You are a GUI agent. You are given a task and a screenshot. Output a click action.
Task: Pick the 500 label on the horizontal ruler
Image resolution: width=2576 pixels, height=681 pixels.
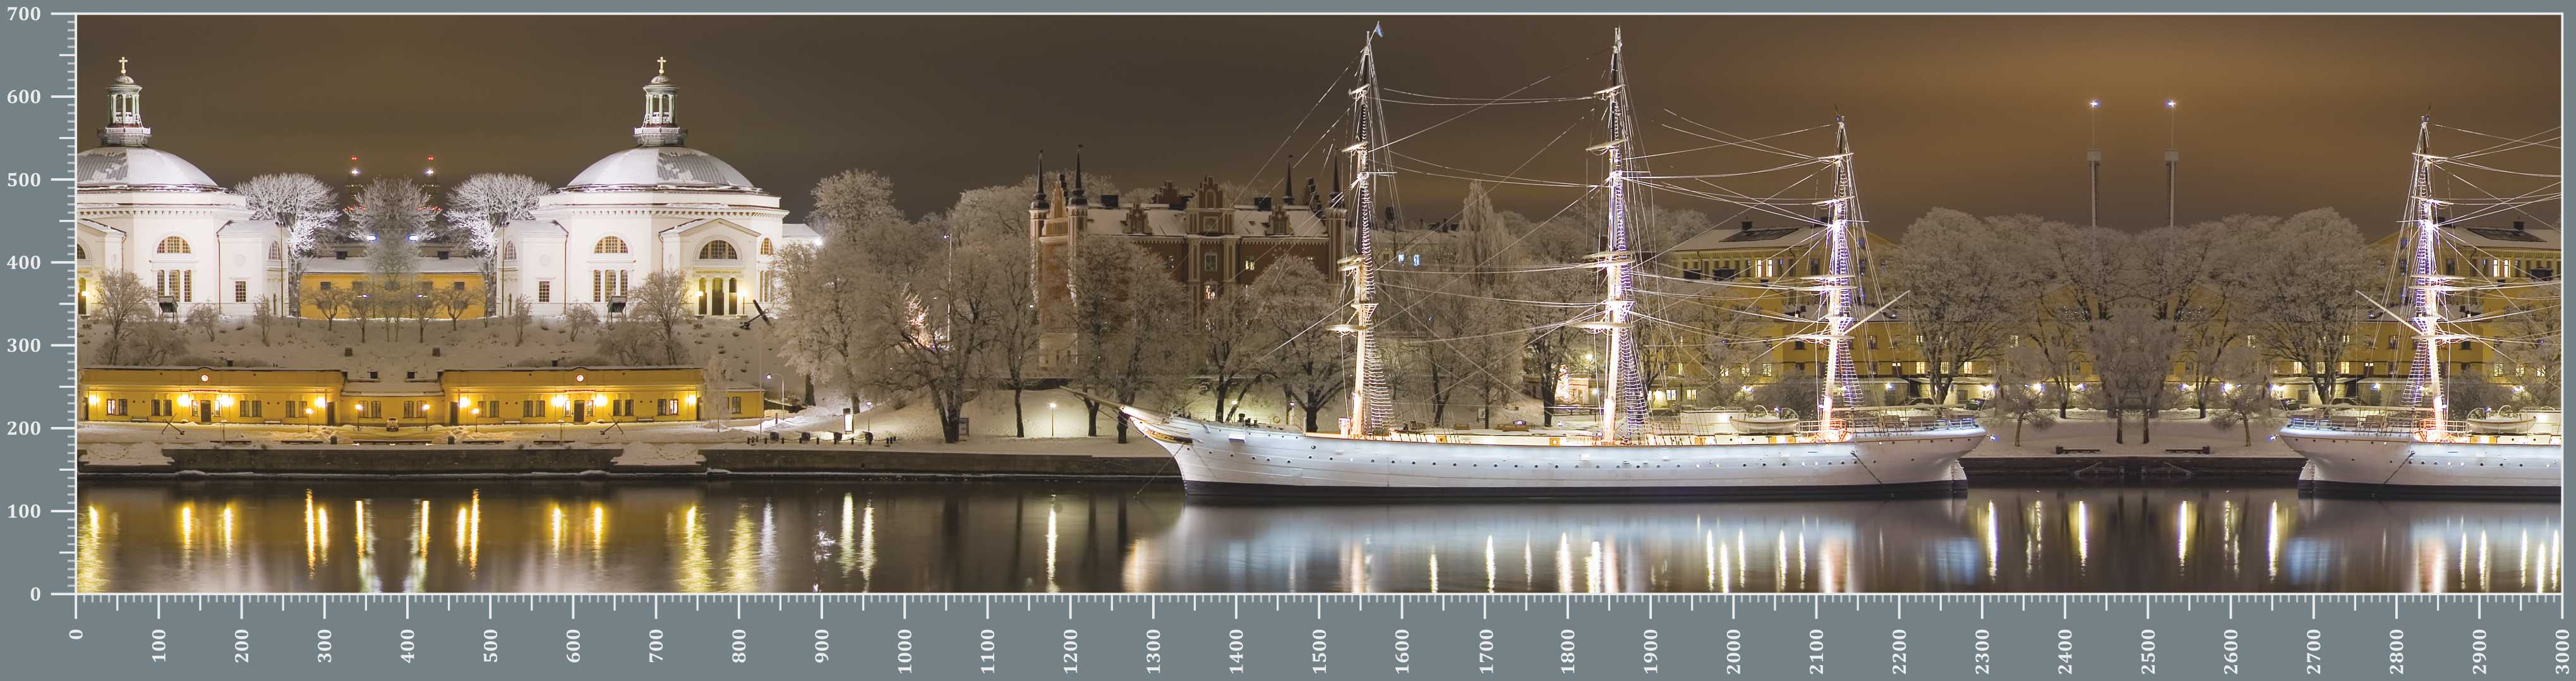490,646
